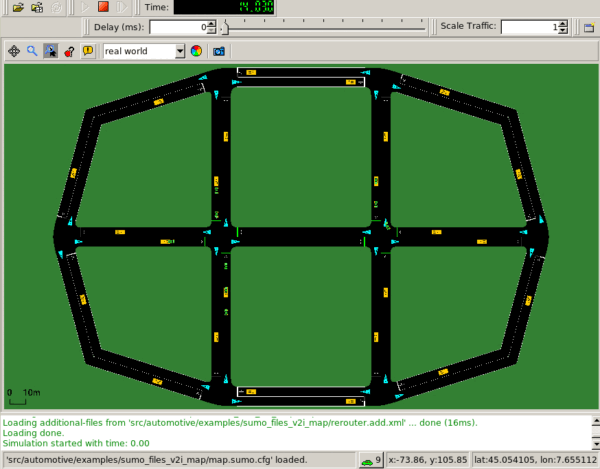
Task: Click the open network file icon
Action: click(x=37, y=7)
